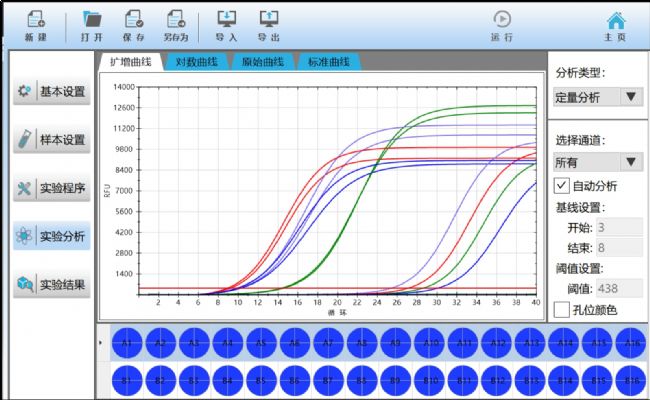The height and width of the screenshot is (400, 650).
Task: Disable the 自动分析 checkbox
Action: 561,185
